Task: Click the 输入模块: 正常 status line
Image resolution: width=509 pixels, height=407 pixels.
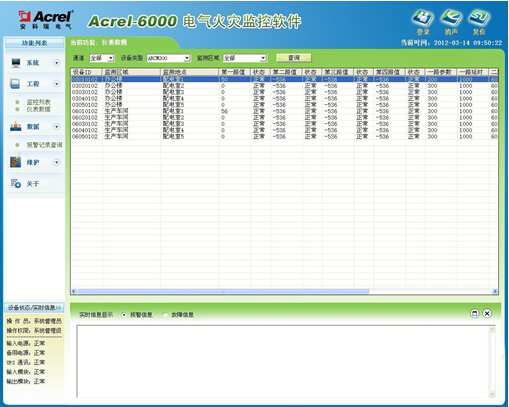Action: tap(26, 372)
